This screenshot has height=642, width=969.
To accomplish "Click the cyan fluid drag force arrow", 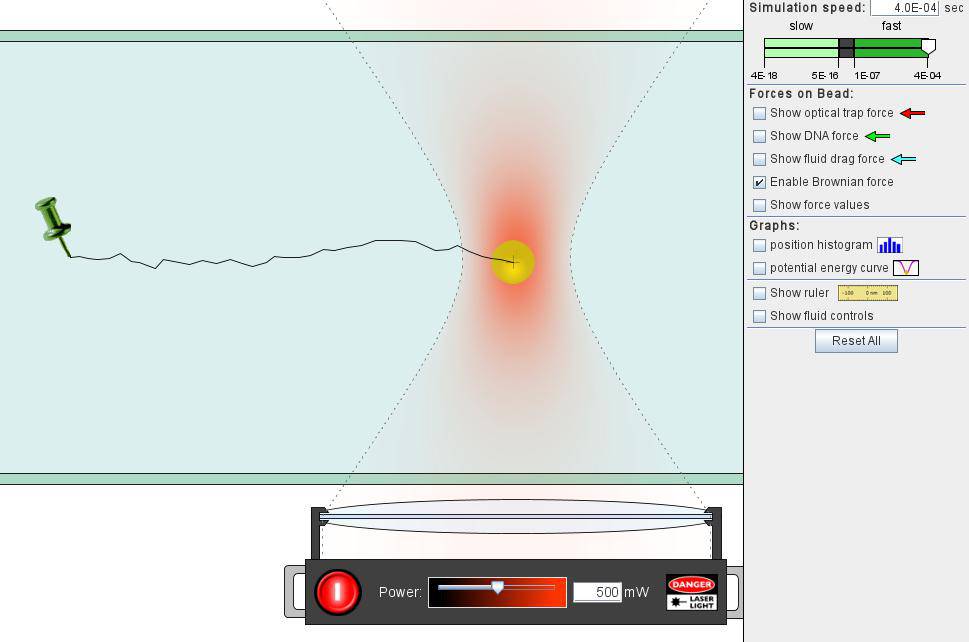I will coord(903,159).
